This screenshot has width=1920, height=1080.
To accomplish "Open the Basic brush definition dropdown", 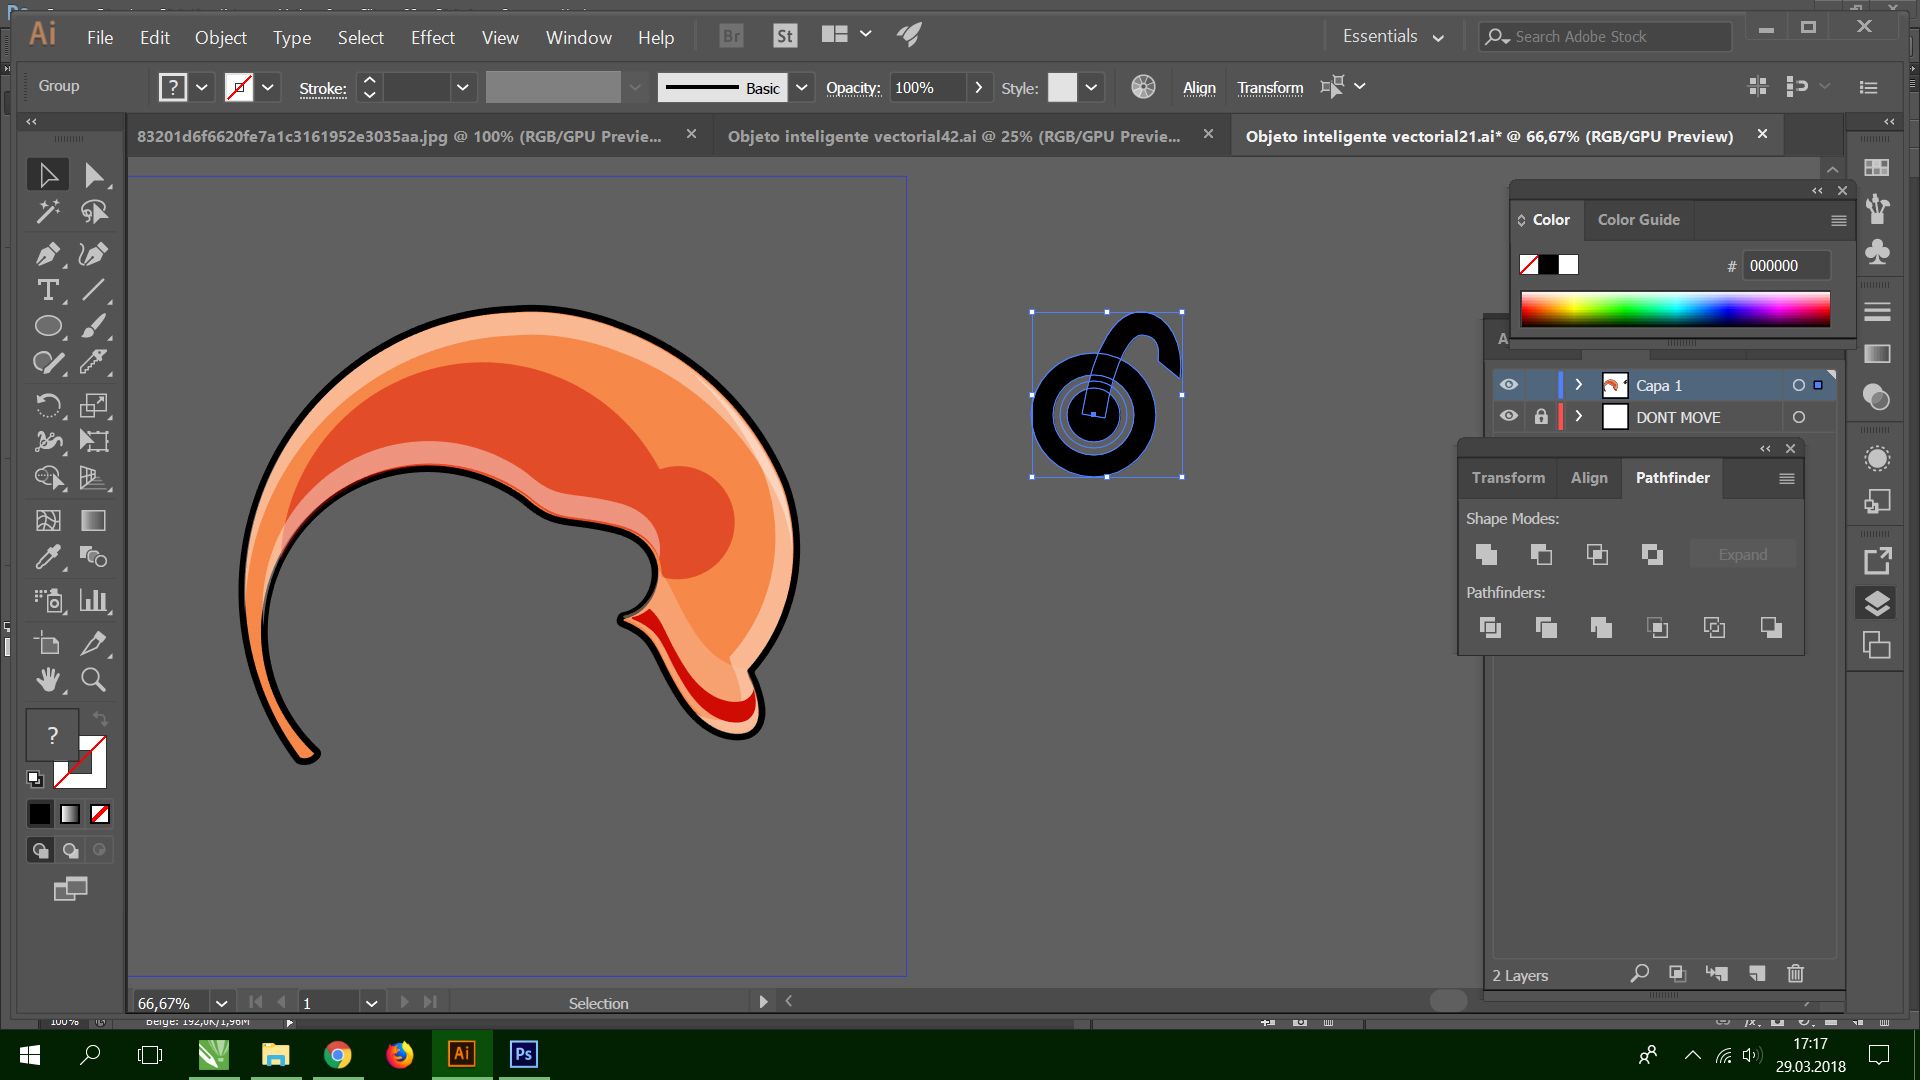I will click(801, 87).
